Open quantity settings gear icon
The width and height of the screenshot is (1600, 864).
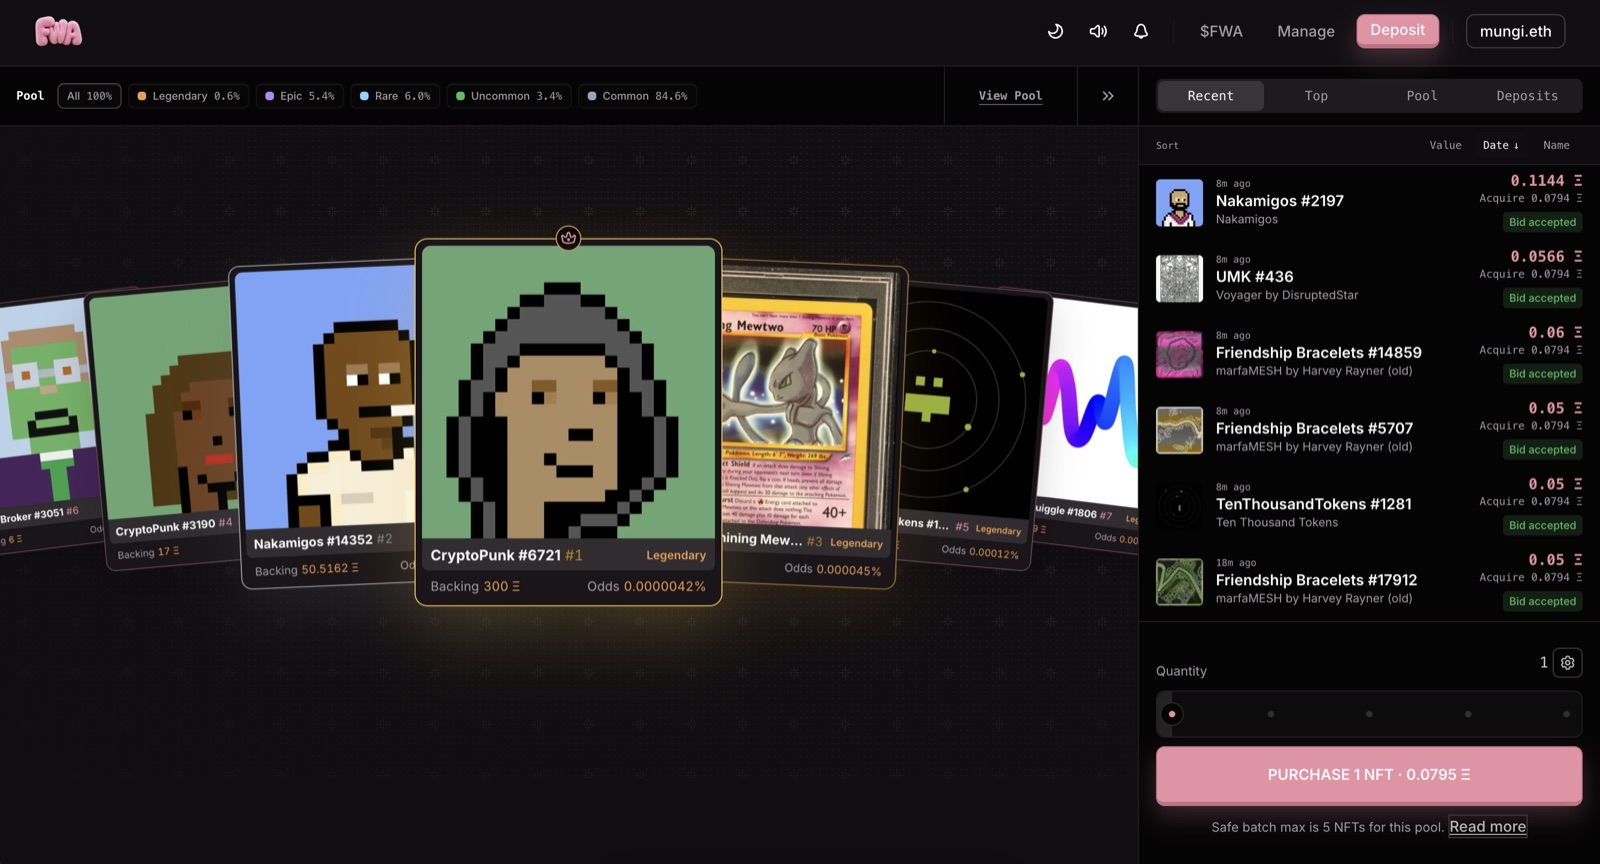tap(1567, 663)
